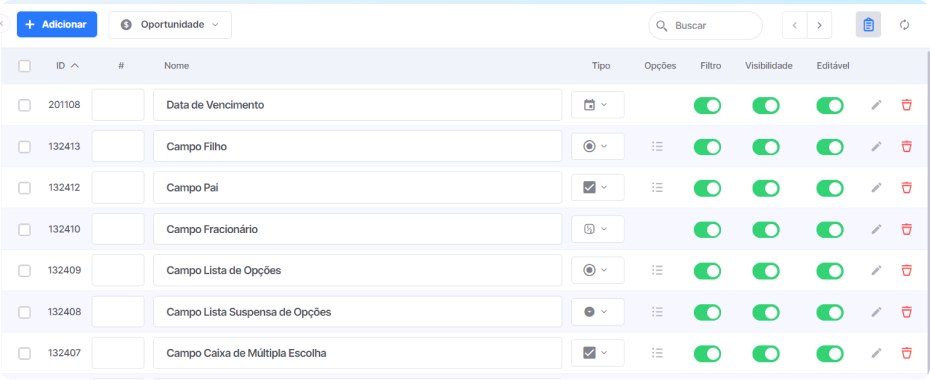Toggle the select-all checkbox in header
930x380 pixels.
(x=24, y=66)
